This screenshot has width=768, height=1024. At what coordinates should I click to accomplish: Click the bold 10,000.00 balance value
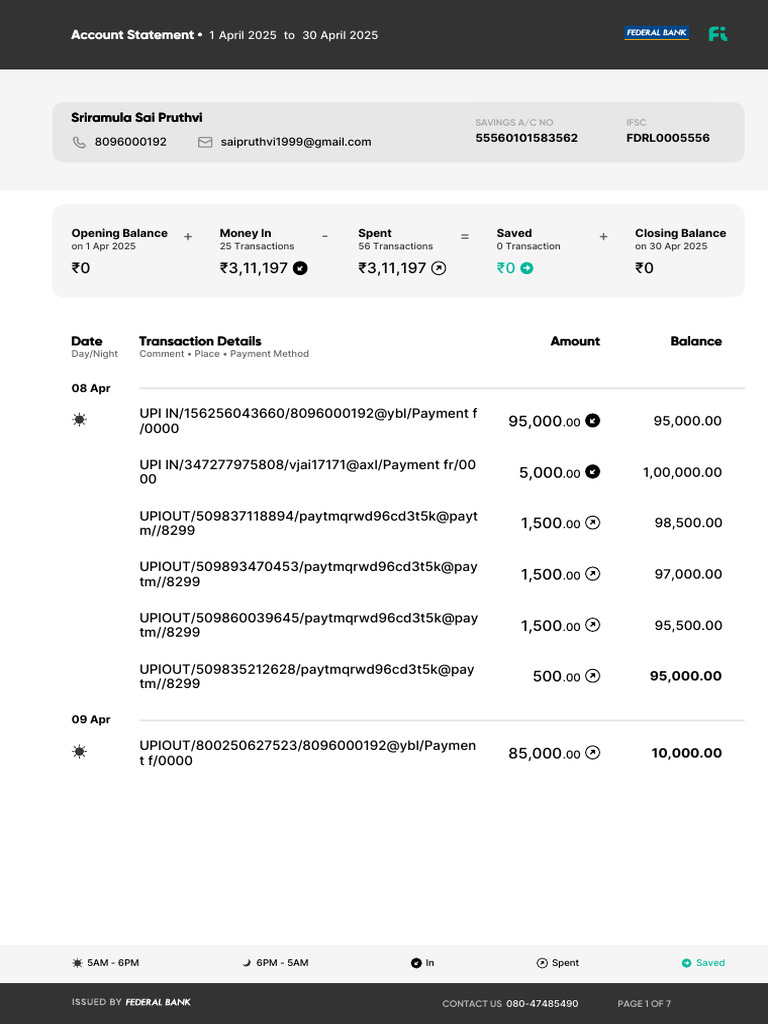(686, 753)
